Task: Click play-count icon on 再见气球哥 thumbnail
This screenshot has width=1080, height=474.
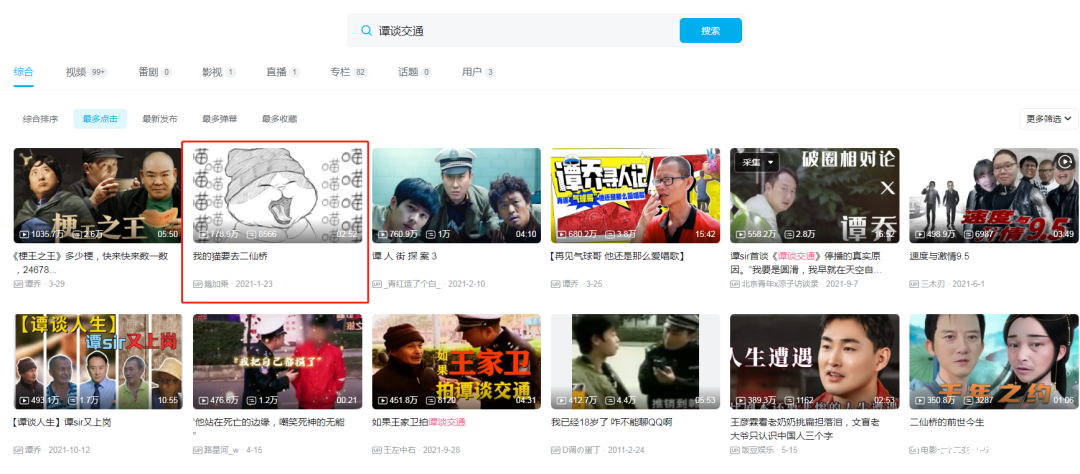Action: 562,234
